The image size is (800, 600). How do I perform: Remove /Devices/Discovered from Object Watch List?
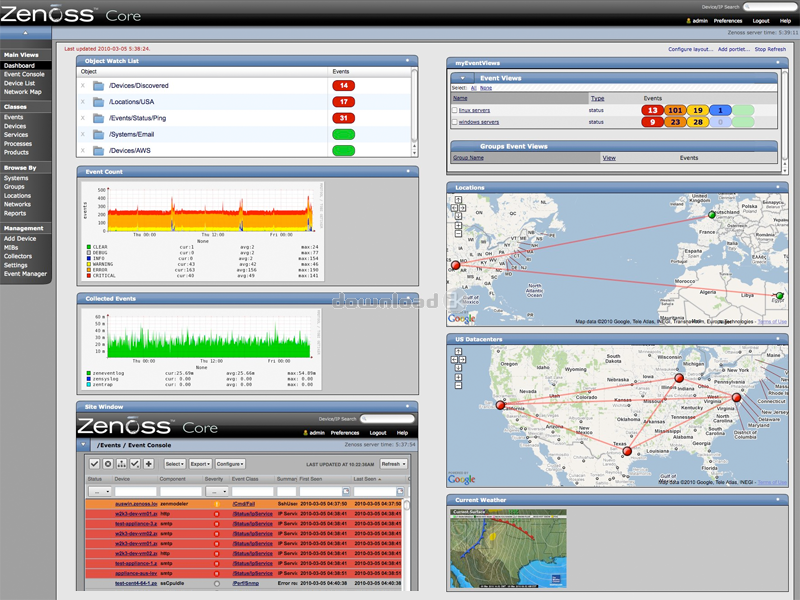tap(83, 86)
